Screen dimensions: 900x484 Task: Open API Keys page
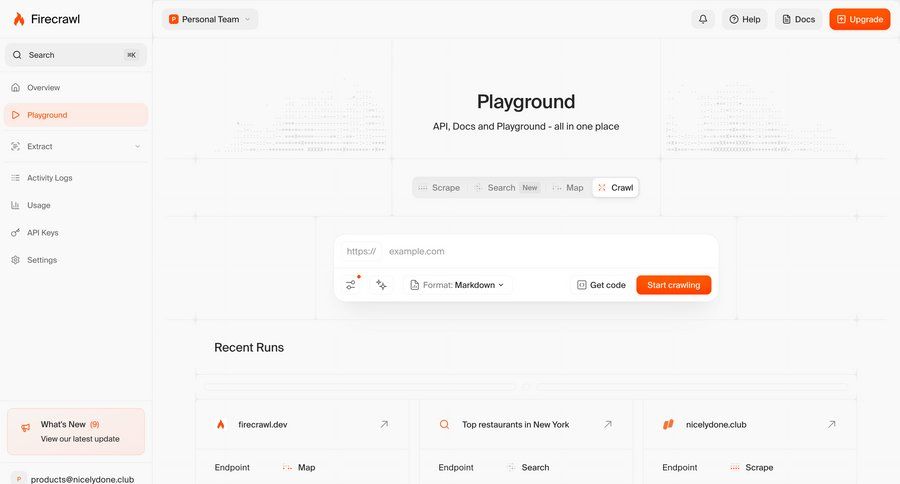coord(76,233)
